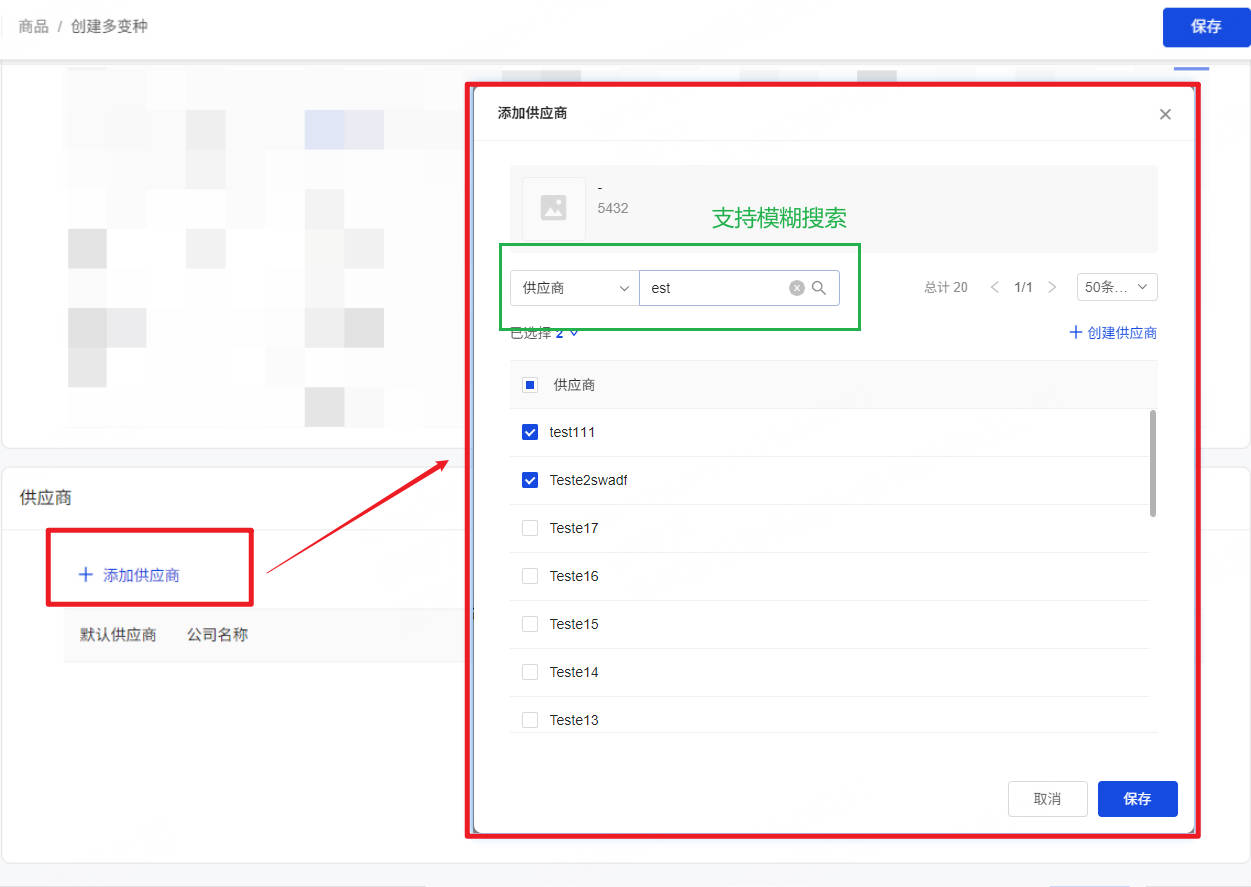Check the Teste15 supplier

click(x=530, y=624)
